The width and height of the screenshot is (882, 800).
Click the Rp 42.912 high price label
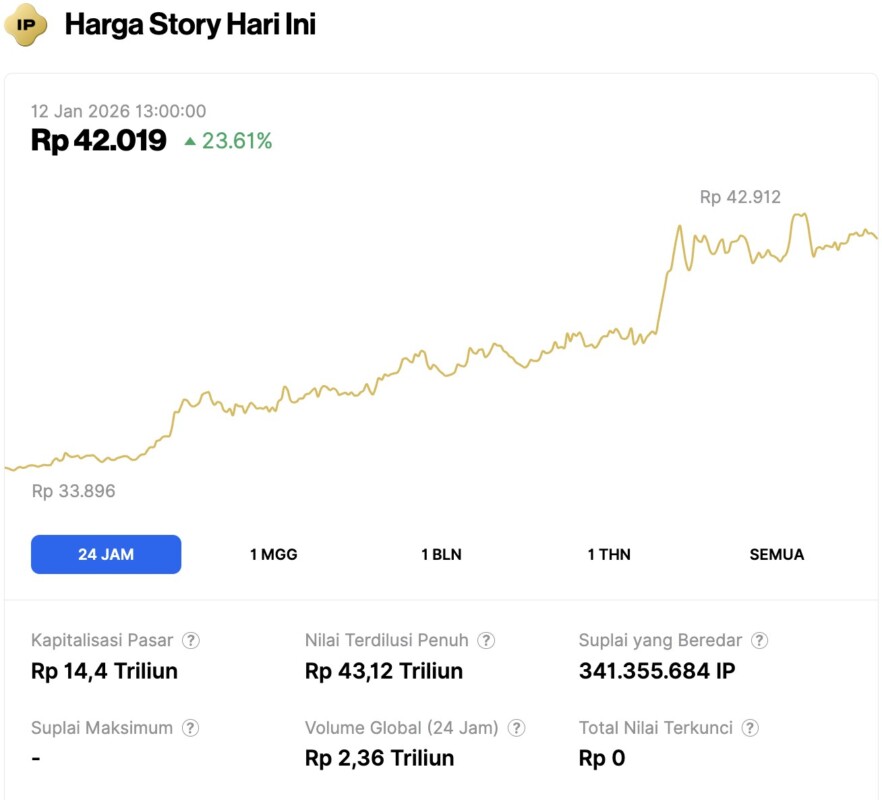[740, 198]
